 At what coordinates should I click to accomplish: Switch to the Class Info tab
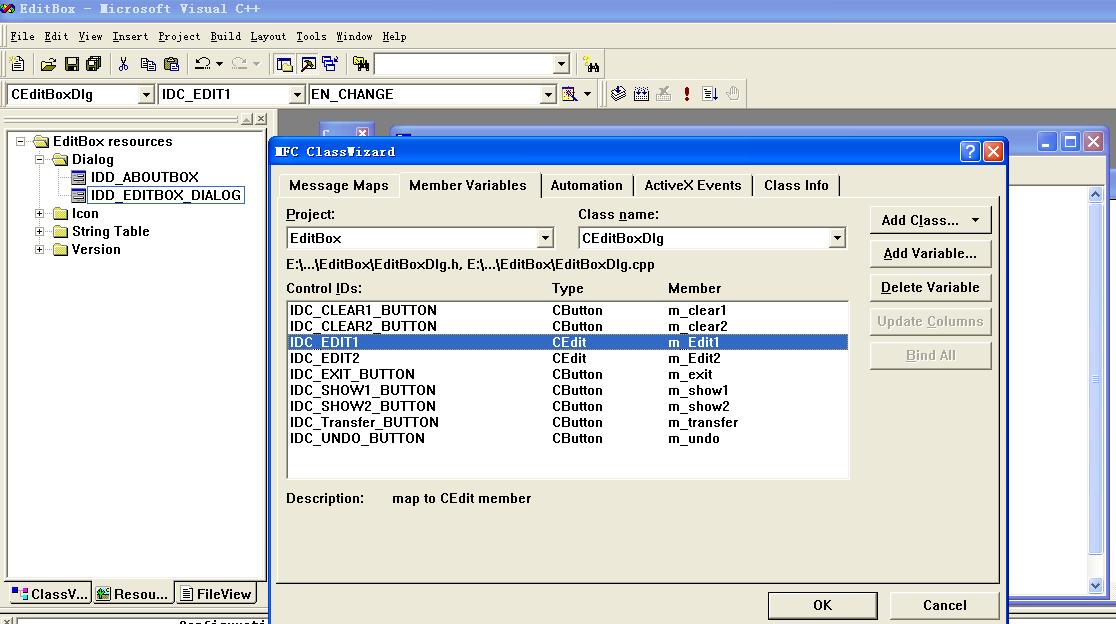[796, 185]
